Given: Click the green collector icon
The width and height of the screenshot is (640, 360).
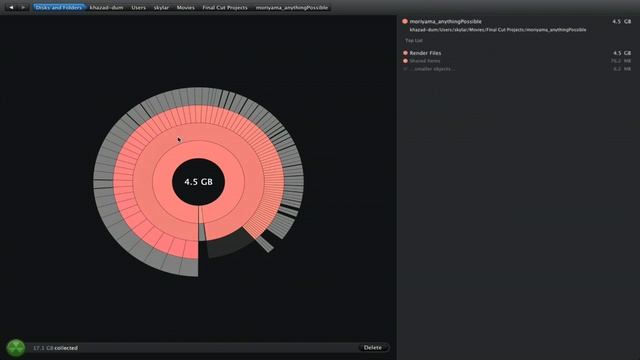Looking at the screenshot, I should [16, 348].
